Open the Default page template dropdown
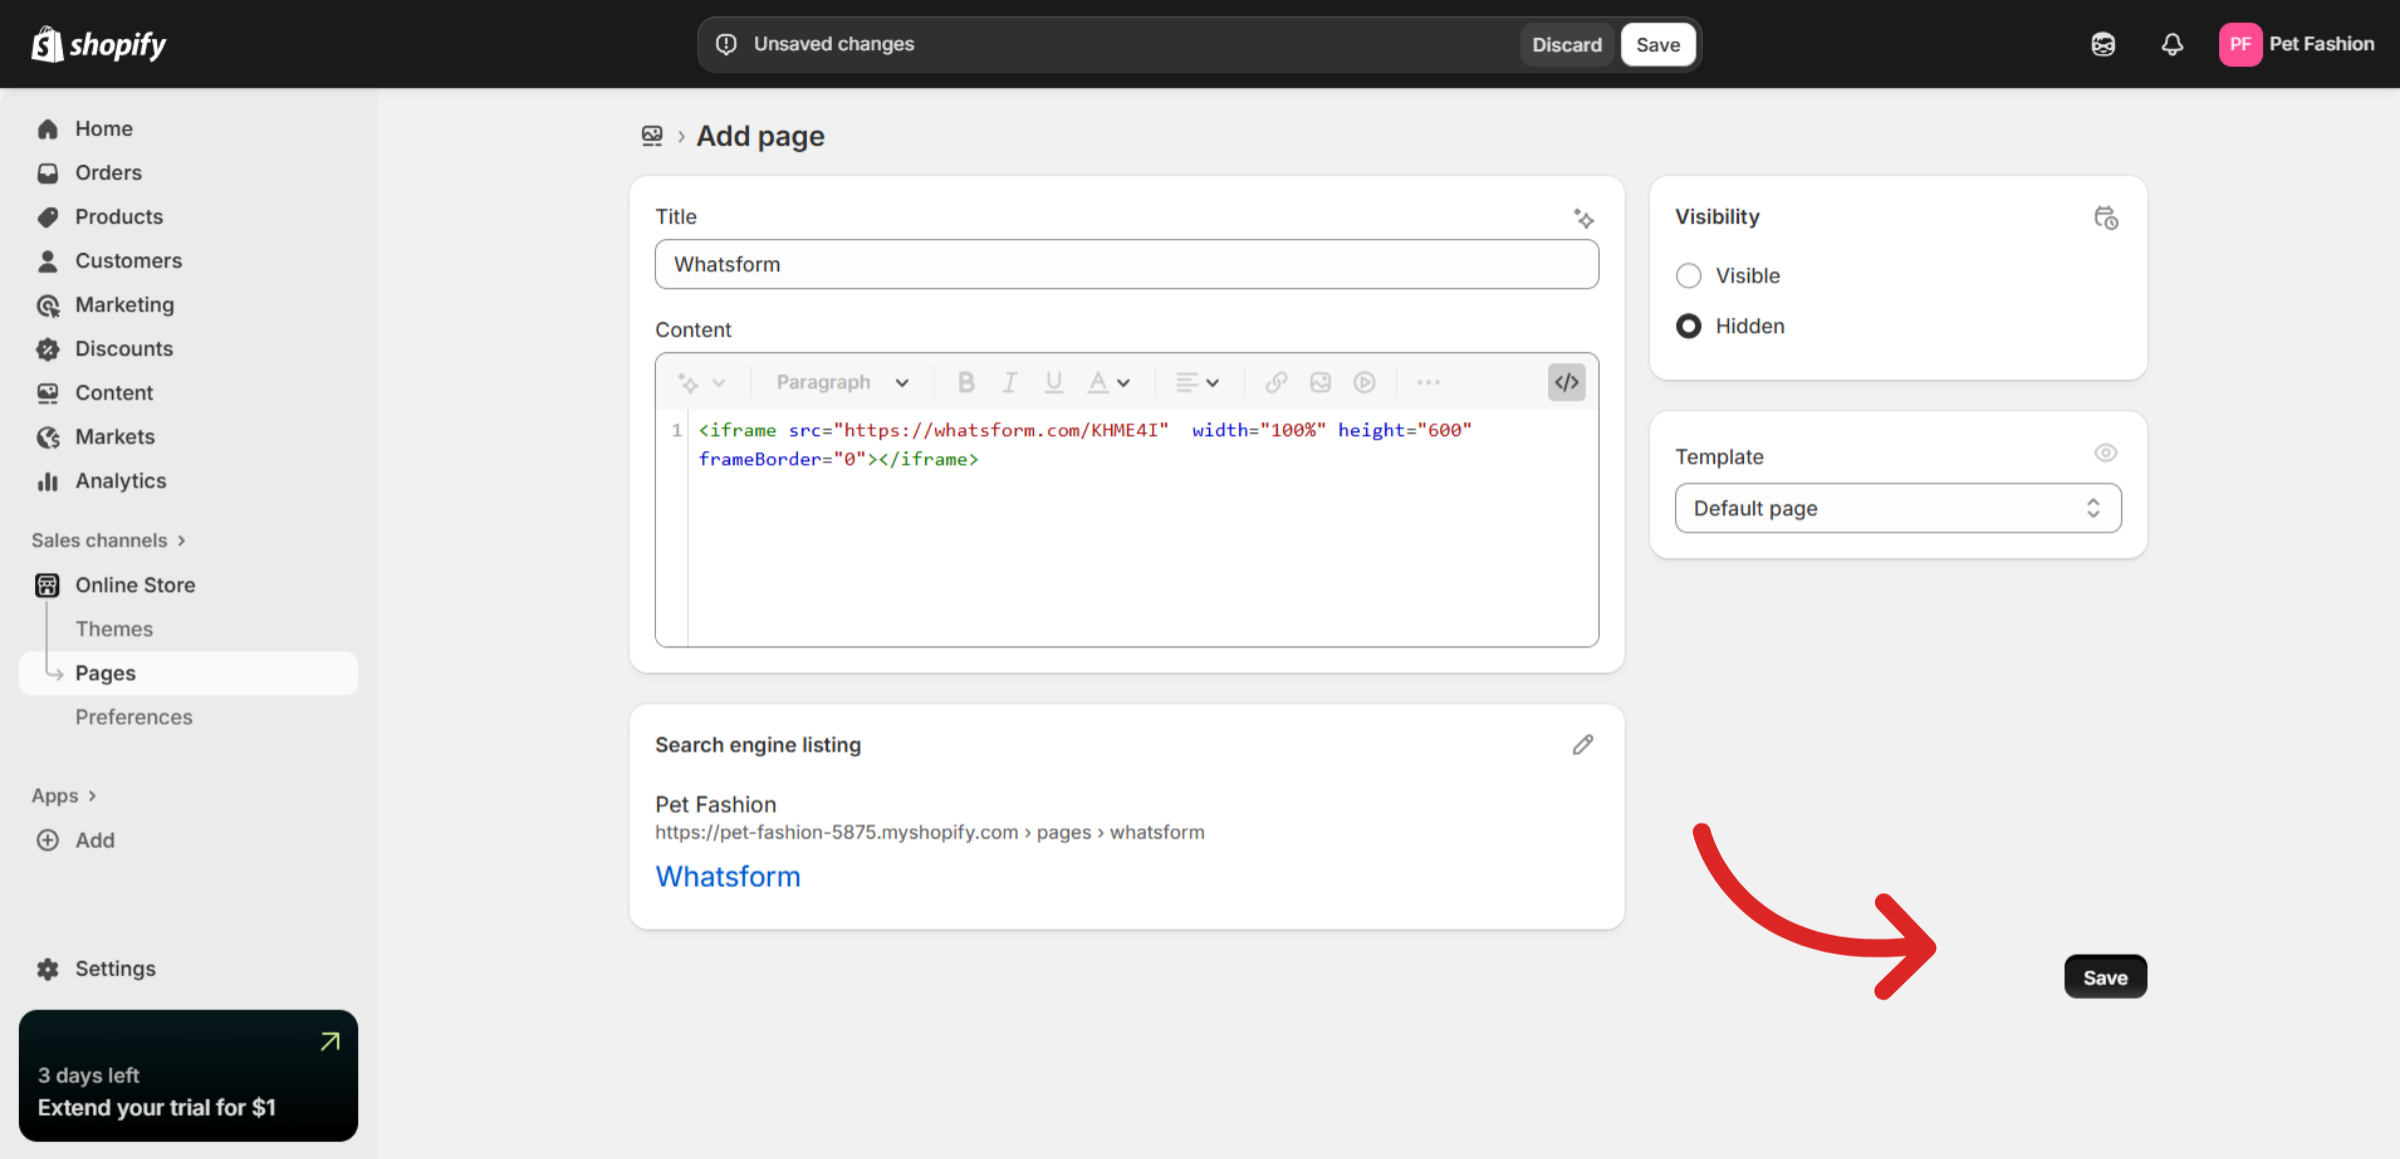 pyautogui.click(x=1897, y=508)
